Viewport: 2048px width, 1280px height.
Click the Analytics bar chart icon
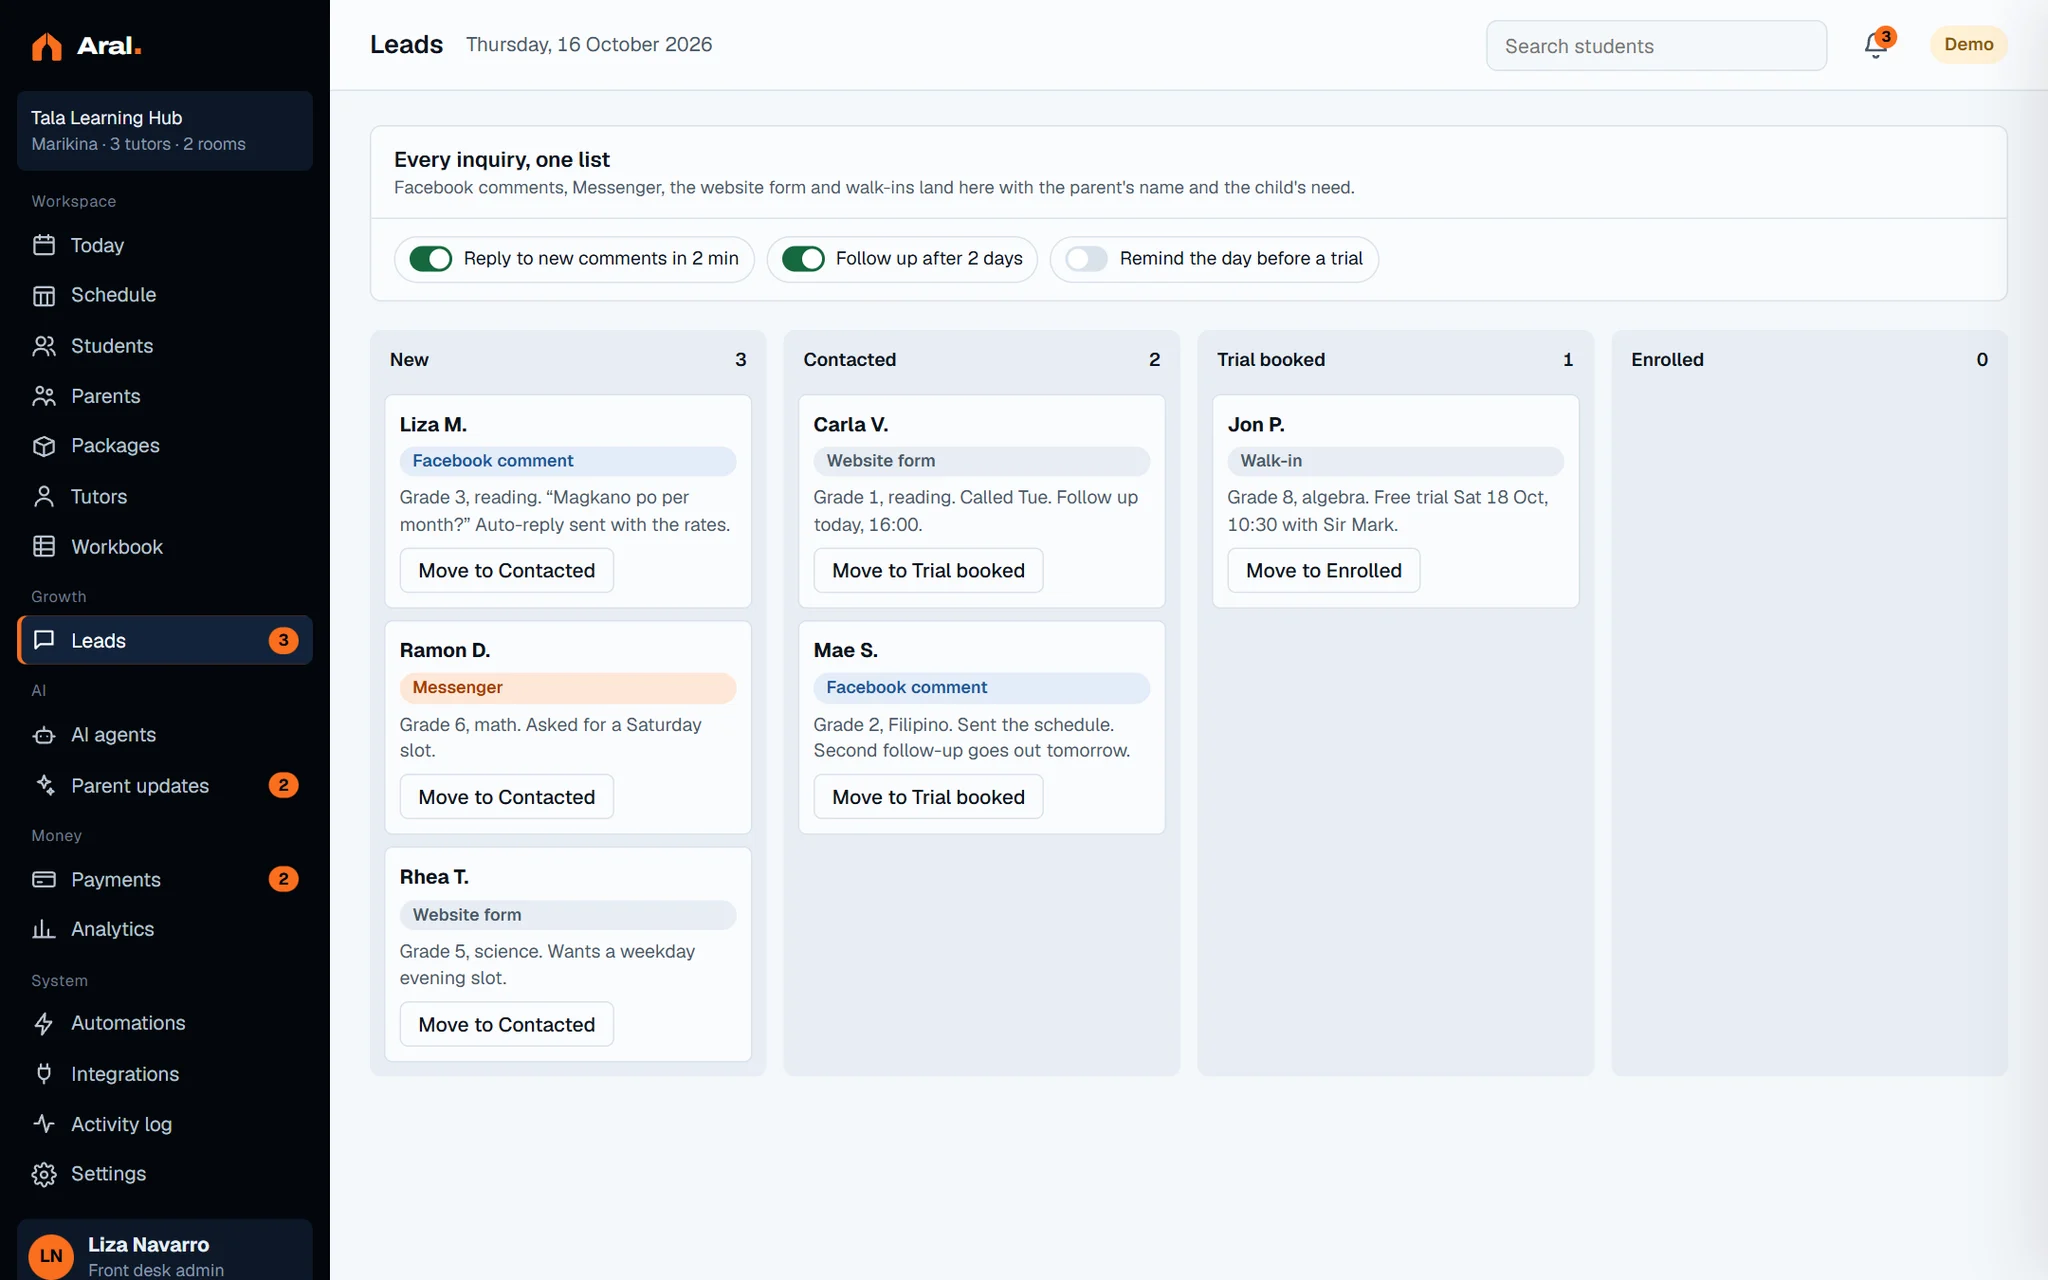[x=44, y=929]
